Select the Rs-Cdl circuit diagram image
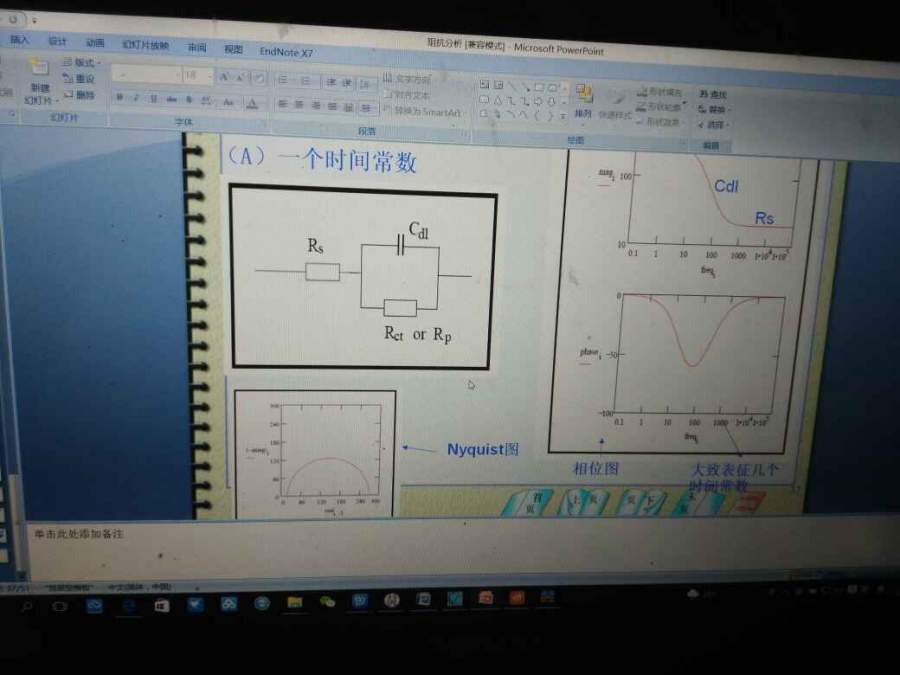Viewport: 900px width, 675px height. [363, 277]
